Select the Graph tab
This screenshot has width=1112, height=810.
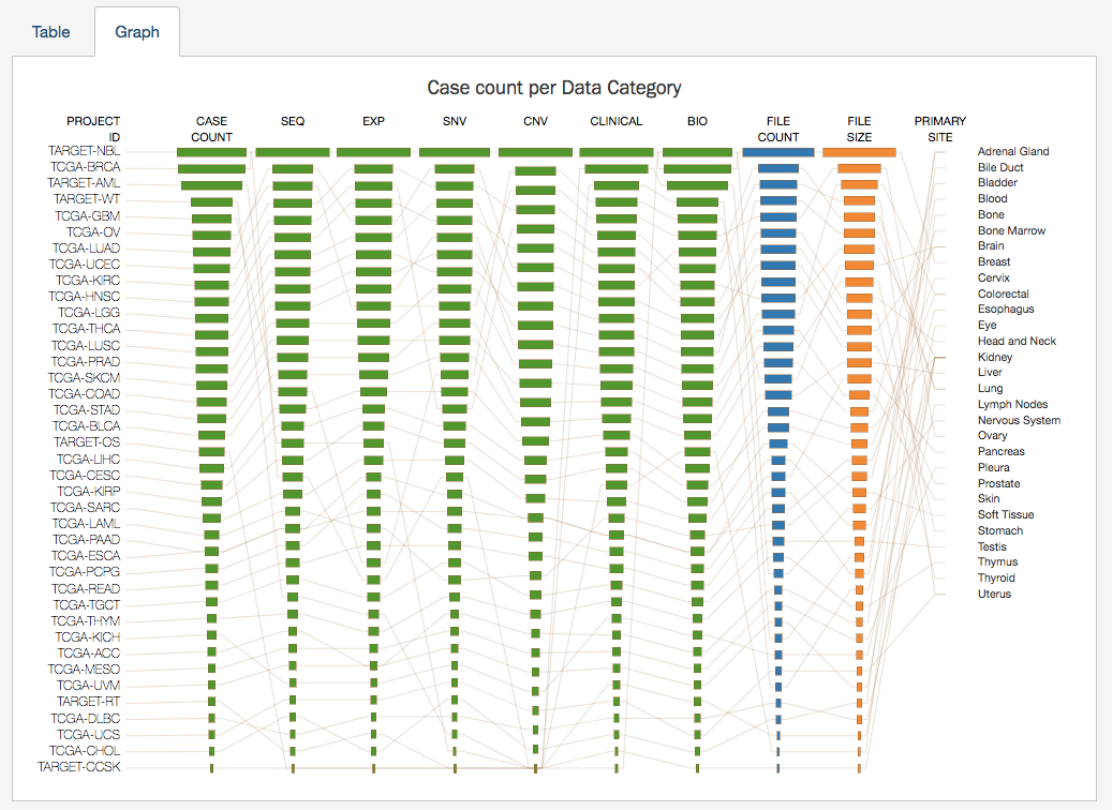(x=137, y=32)
